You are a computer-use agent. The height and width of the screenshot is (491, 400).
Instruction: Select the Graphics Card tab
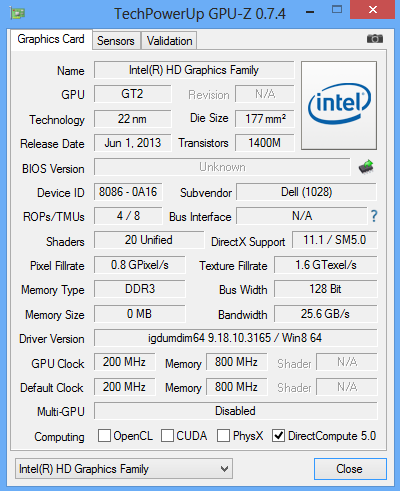(x=51, y=39)
